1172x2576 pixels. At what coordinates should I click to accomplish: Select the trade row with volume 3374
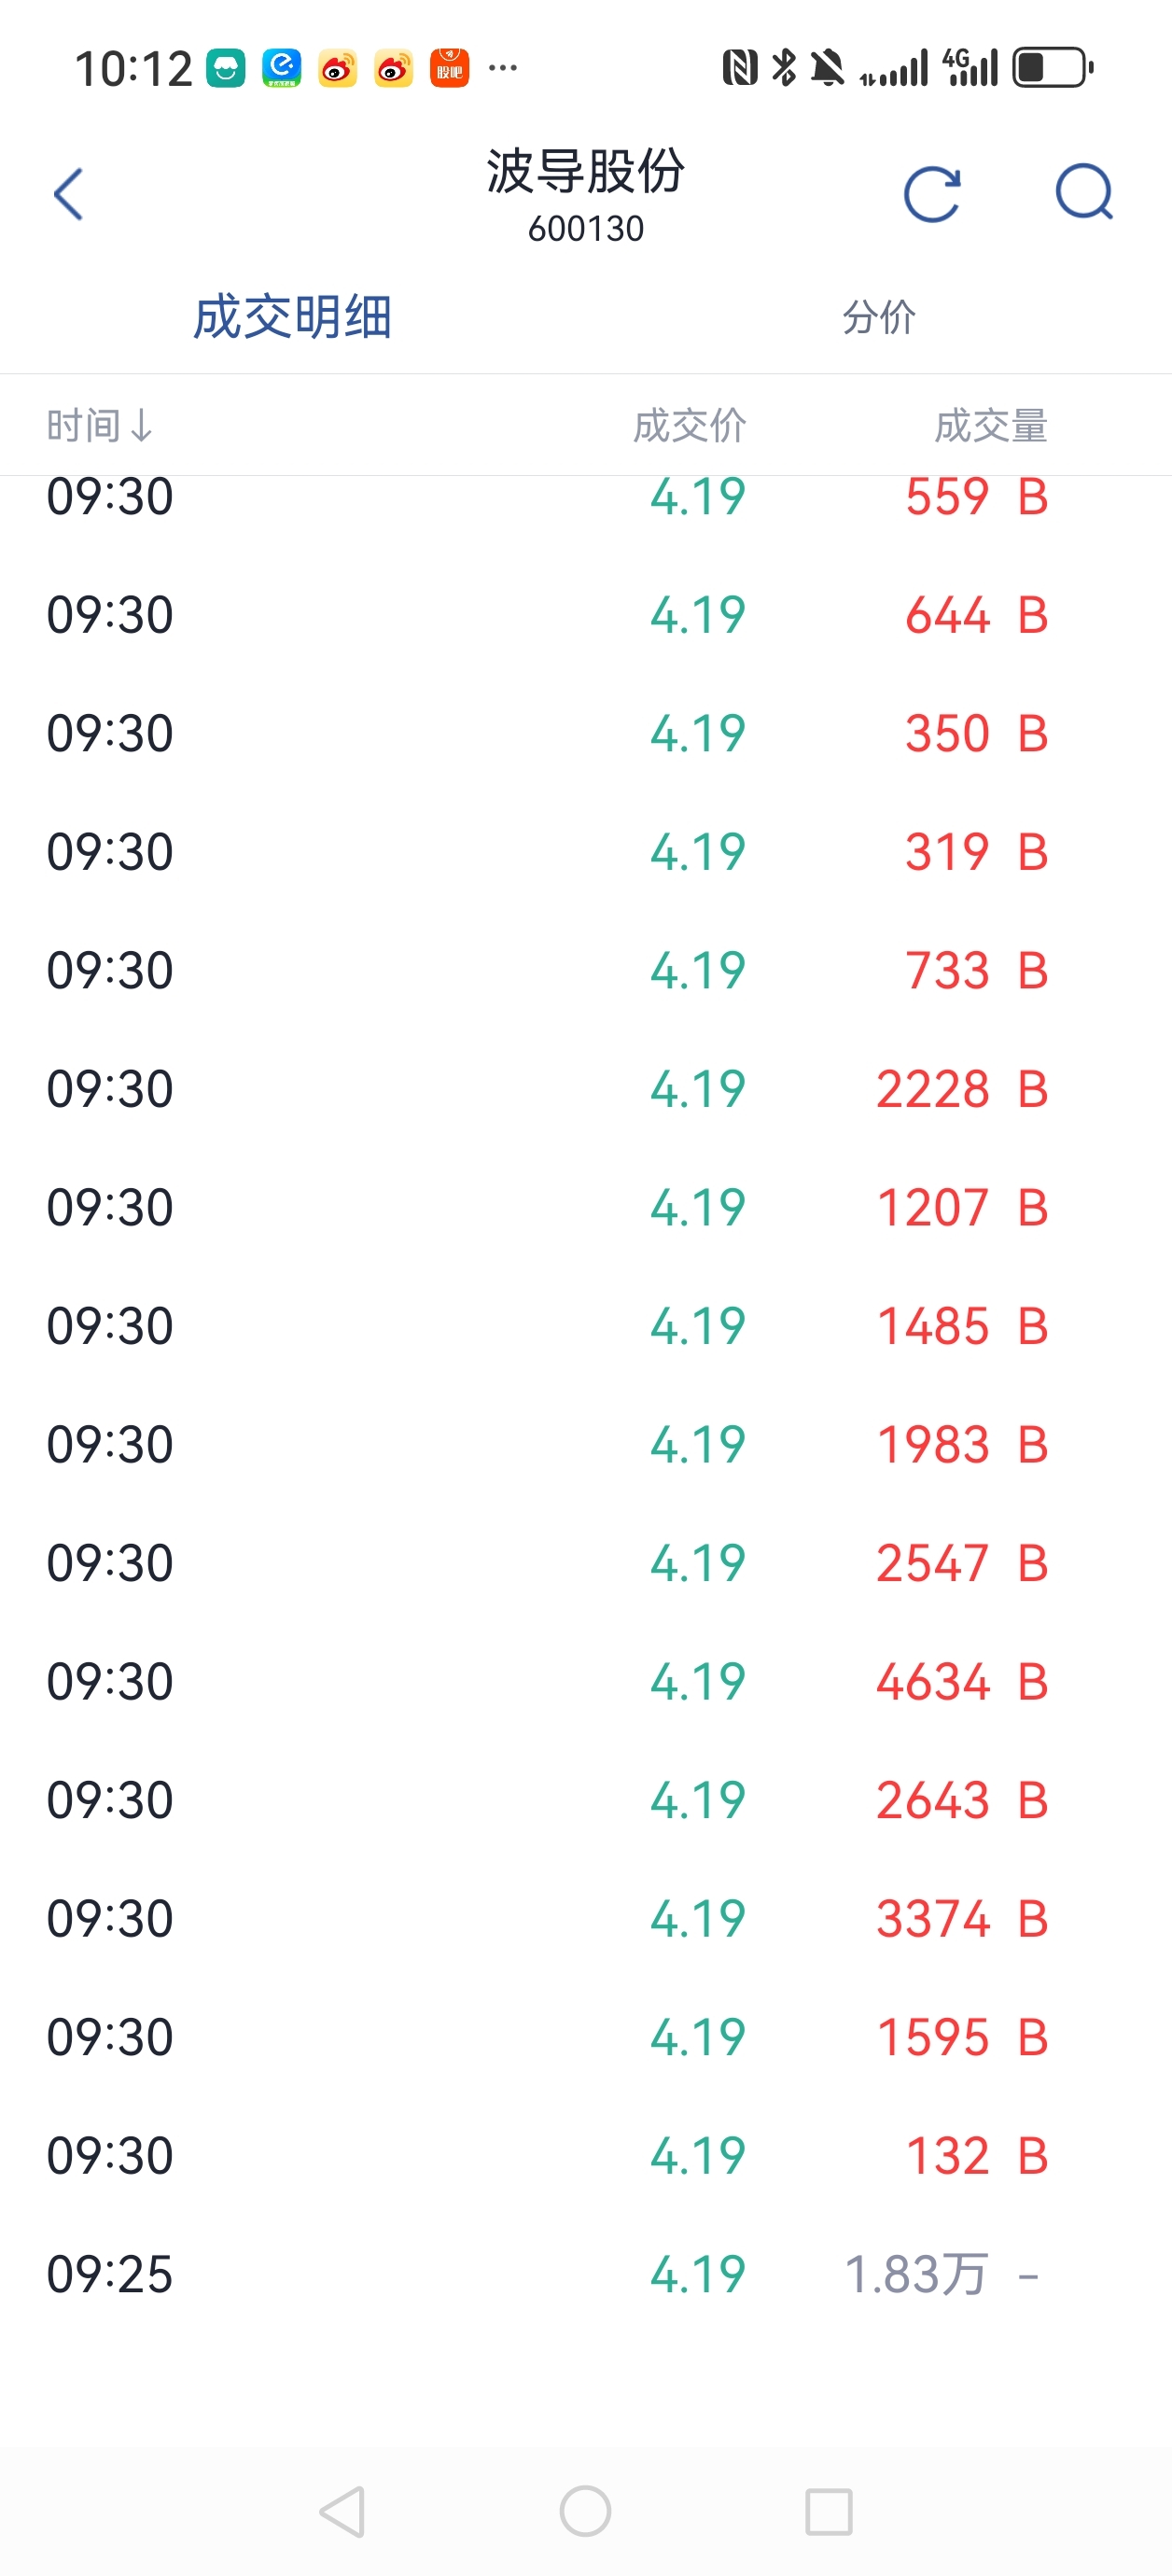click(586, 1918)
